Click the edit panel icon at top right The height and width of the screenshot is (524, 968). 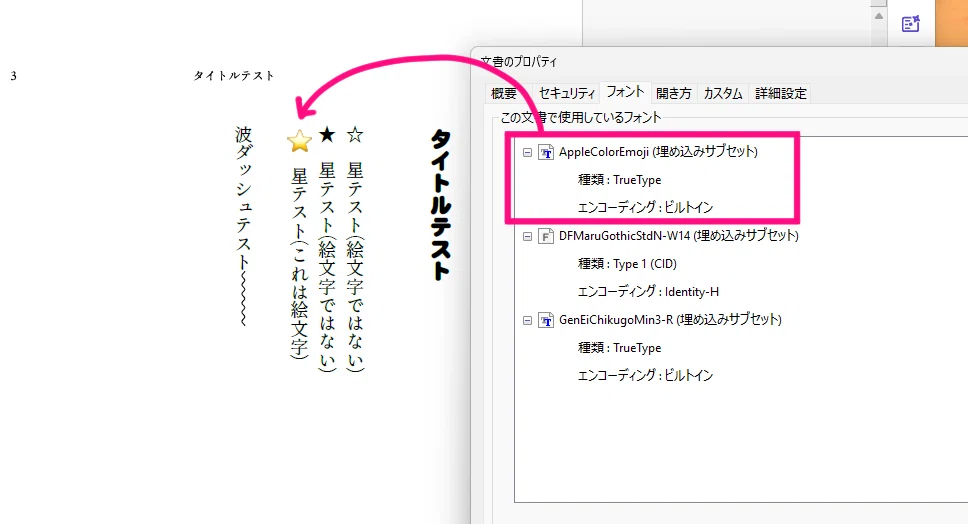tap(911, 23)
